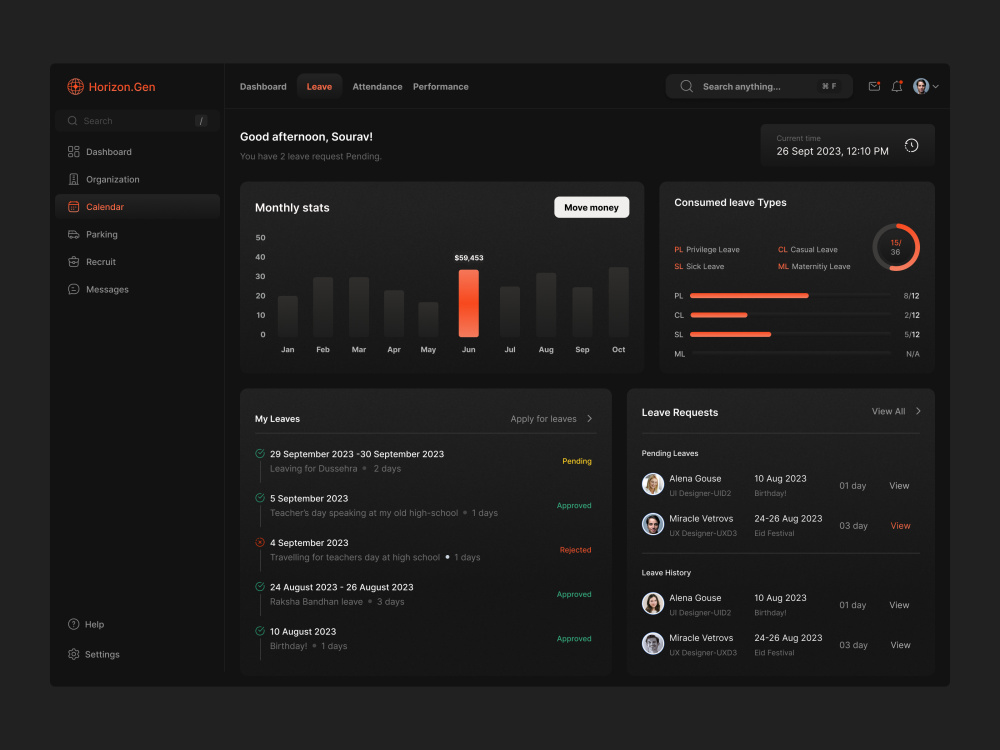Expand Apply for leaves arrow

point(589,418)
